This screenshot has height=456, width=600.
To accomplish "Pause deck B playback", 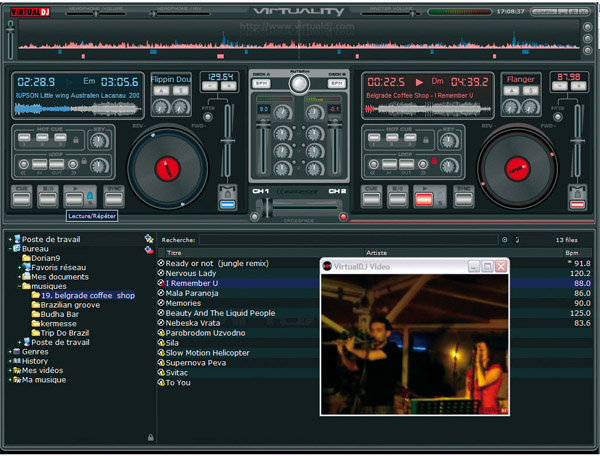I will [398, 199].
